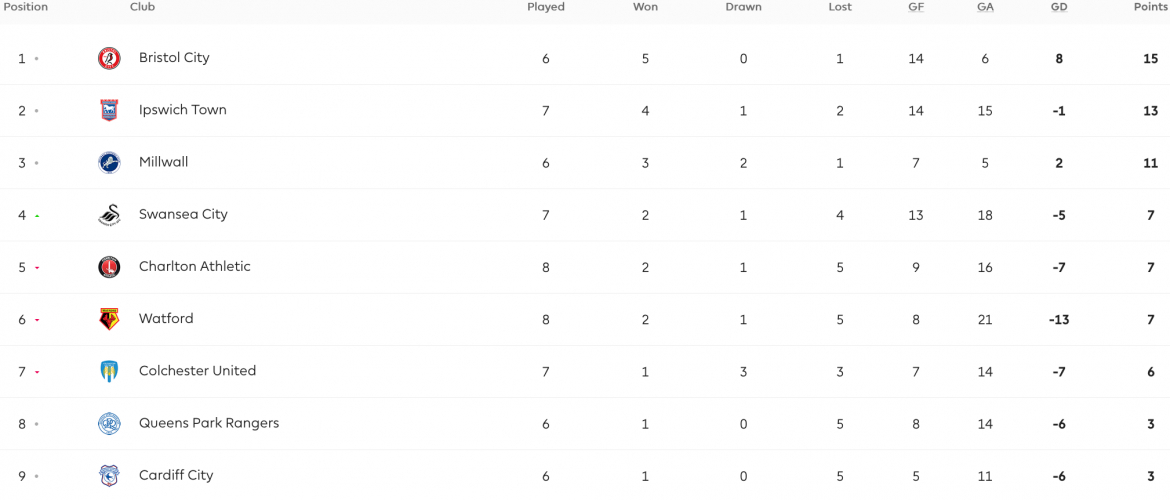Click the Cardiff City badge
The width and height of the screenshot is (1170, 500).
pos(110,476)
